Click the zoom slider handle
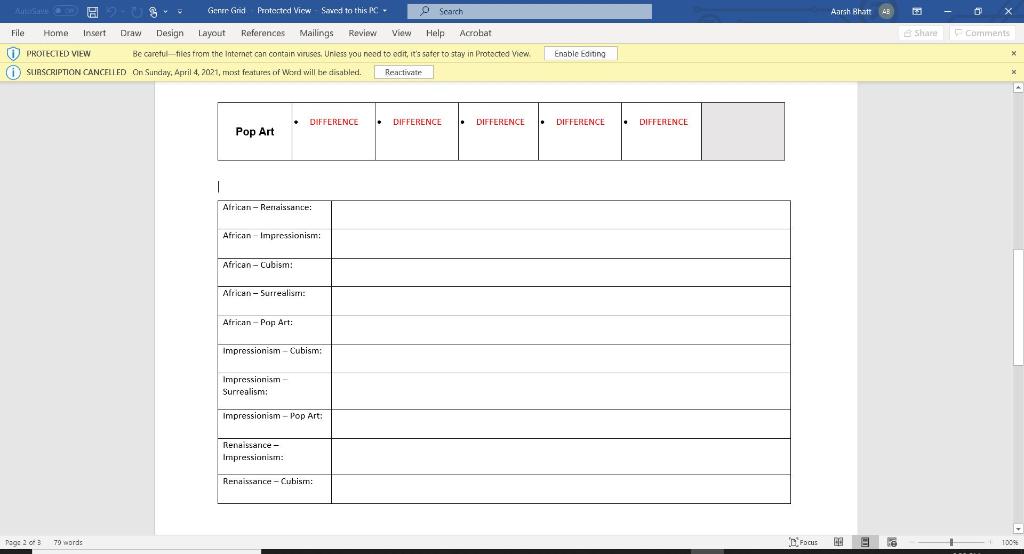The height and width of the screenshot is (554, 1024). (952, 542)
